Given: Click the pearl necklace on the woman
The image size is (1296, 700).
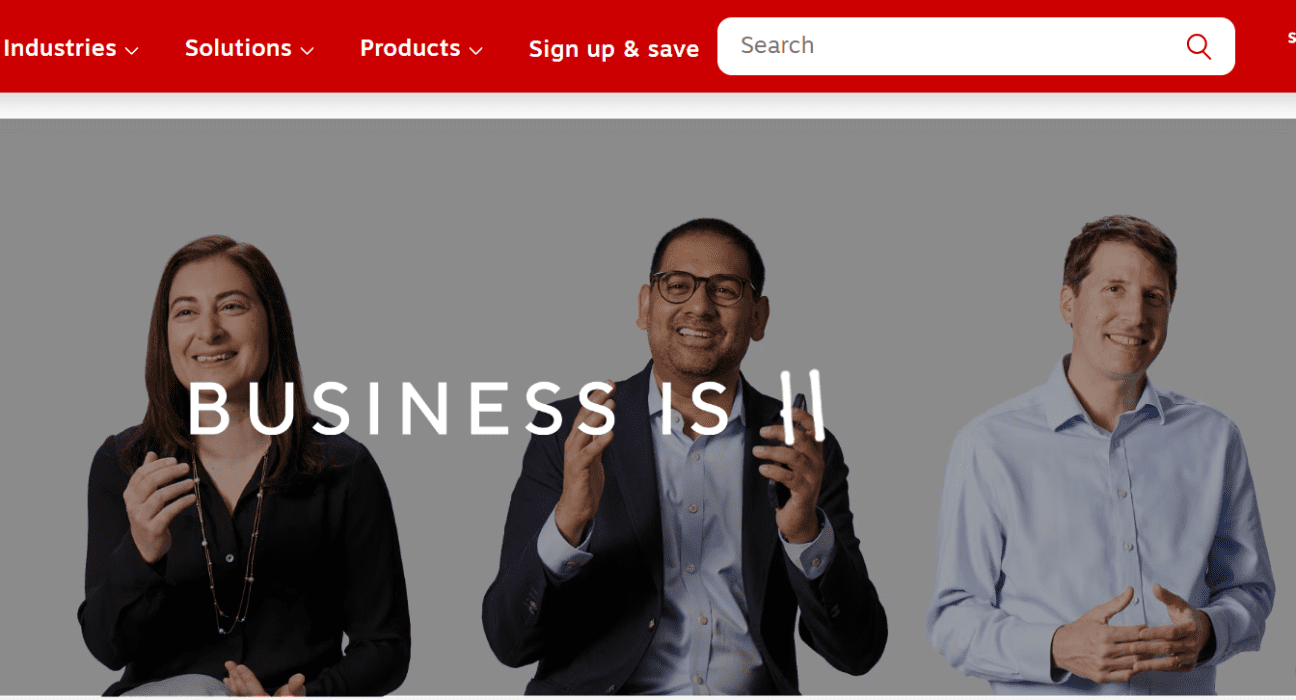Looking at the screenshot, I should pos(229,540).
